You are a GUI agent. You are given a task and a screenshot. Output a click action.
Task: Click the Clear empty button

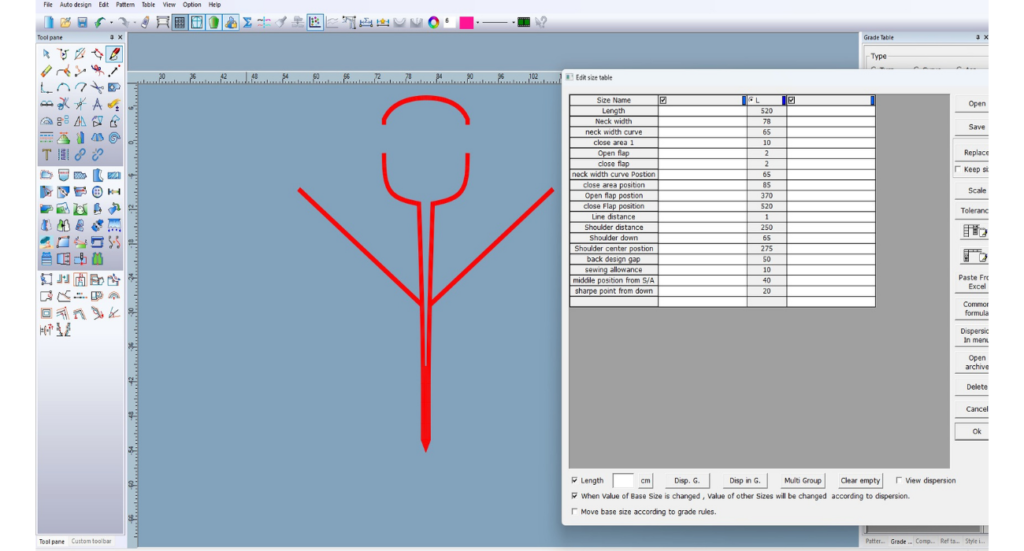click(860, 480)
